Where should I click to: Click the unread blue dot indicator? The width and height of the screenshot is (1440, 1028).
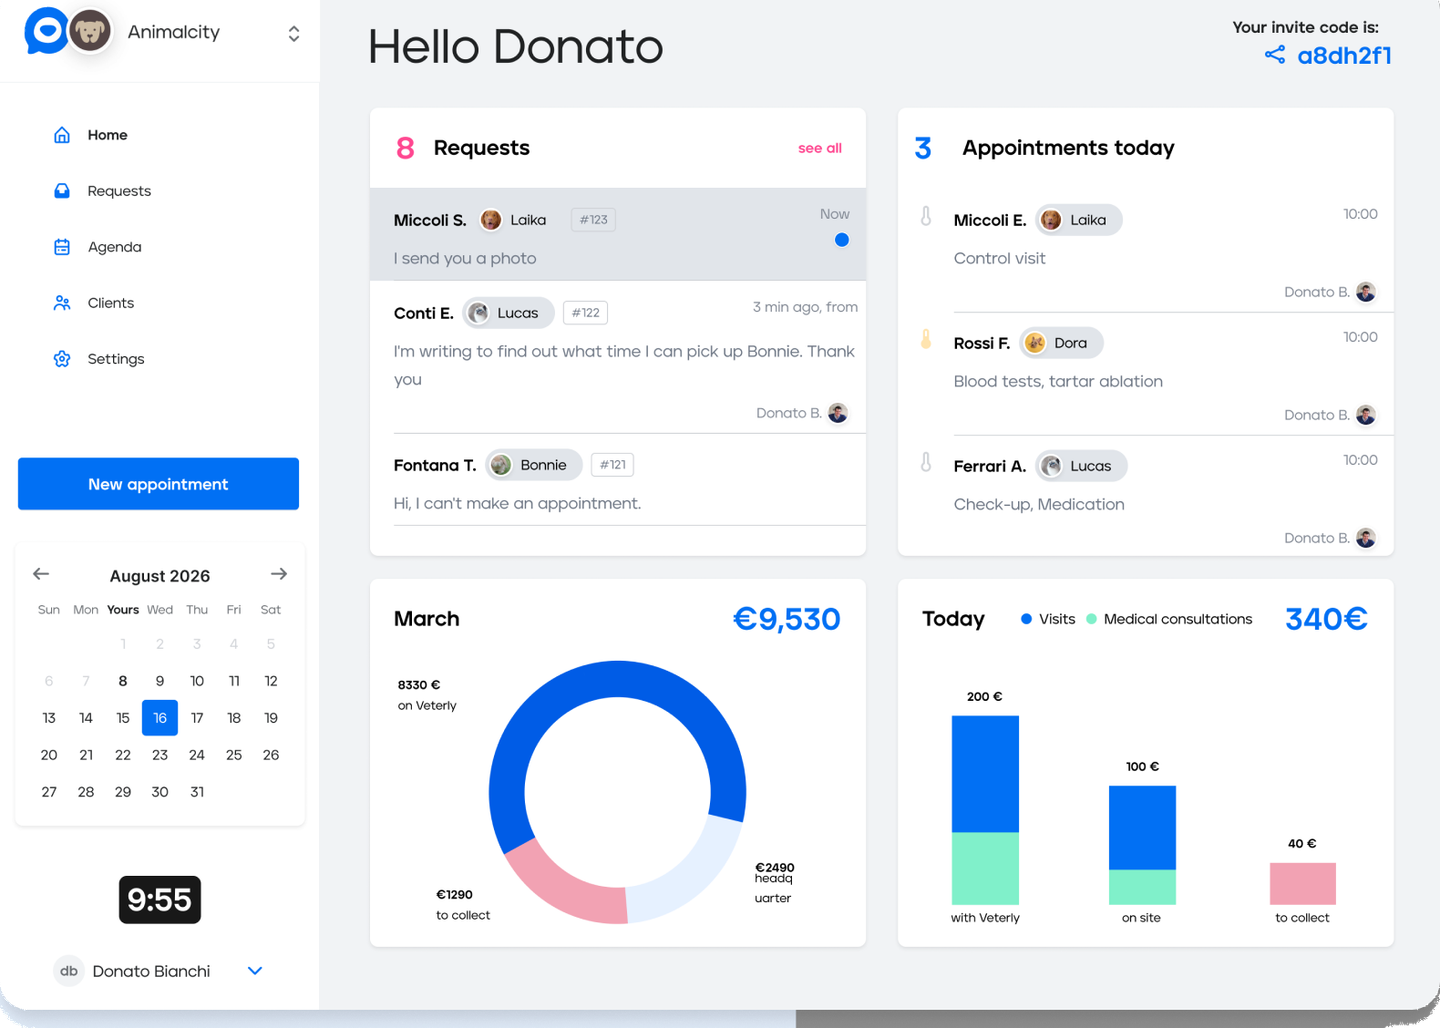pyautogui.click(x=842, y=240)
